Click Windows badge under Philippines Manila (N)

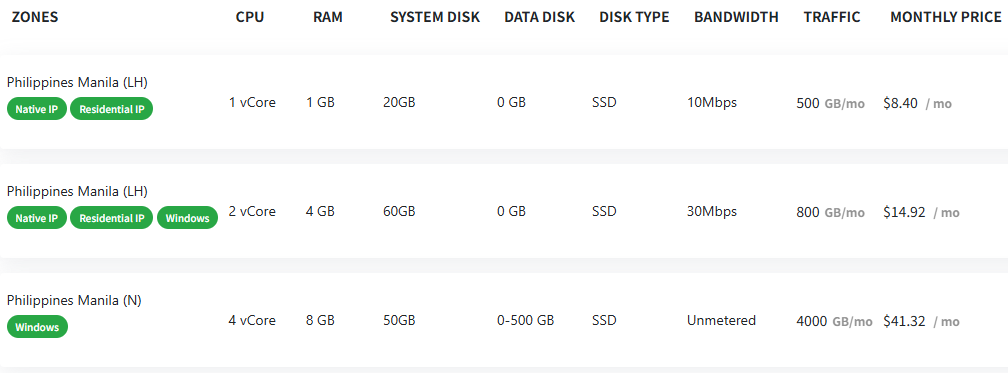[37, 327]
